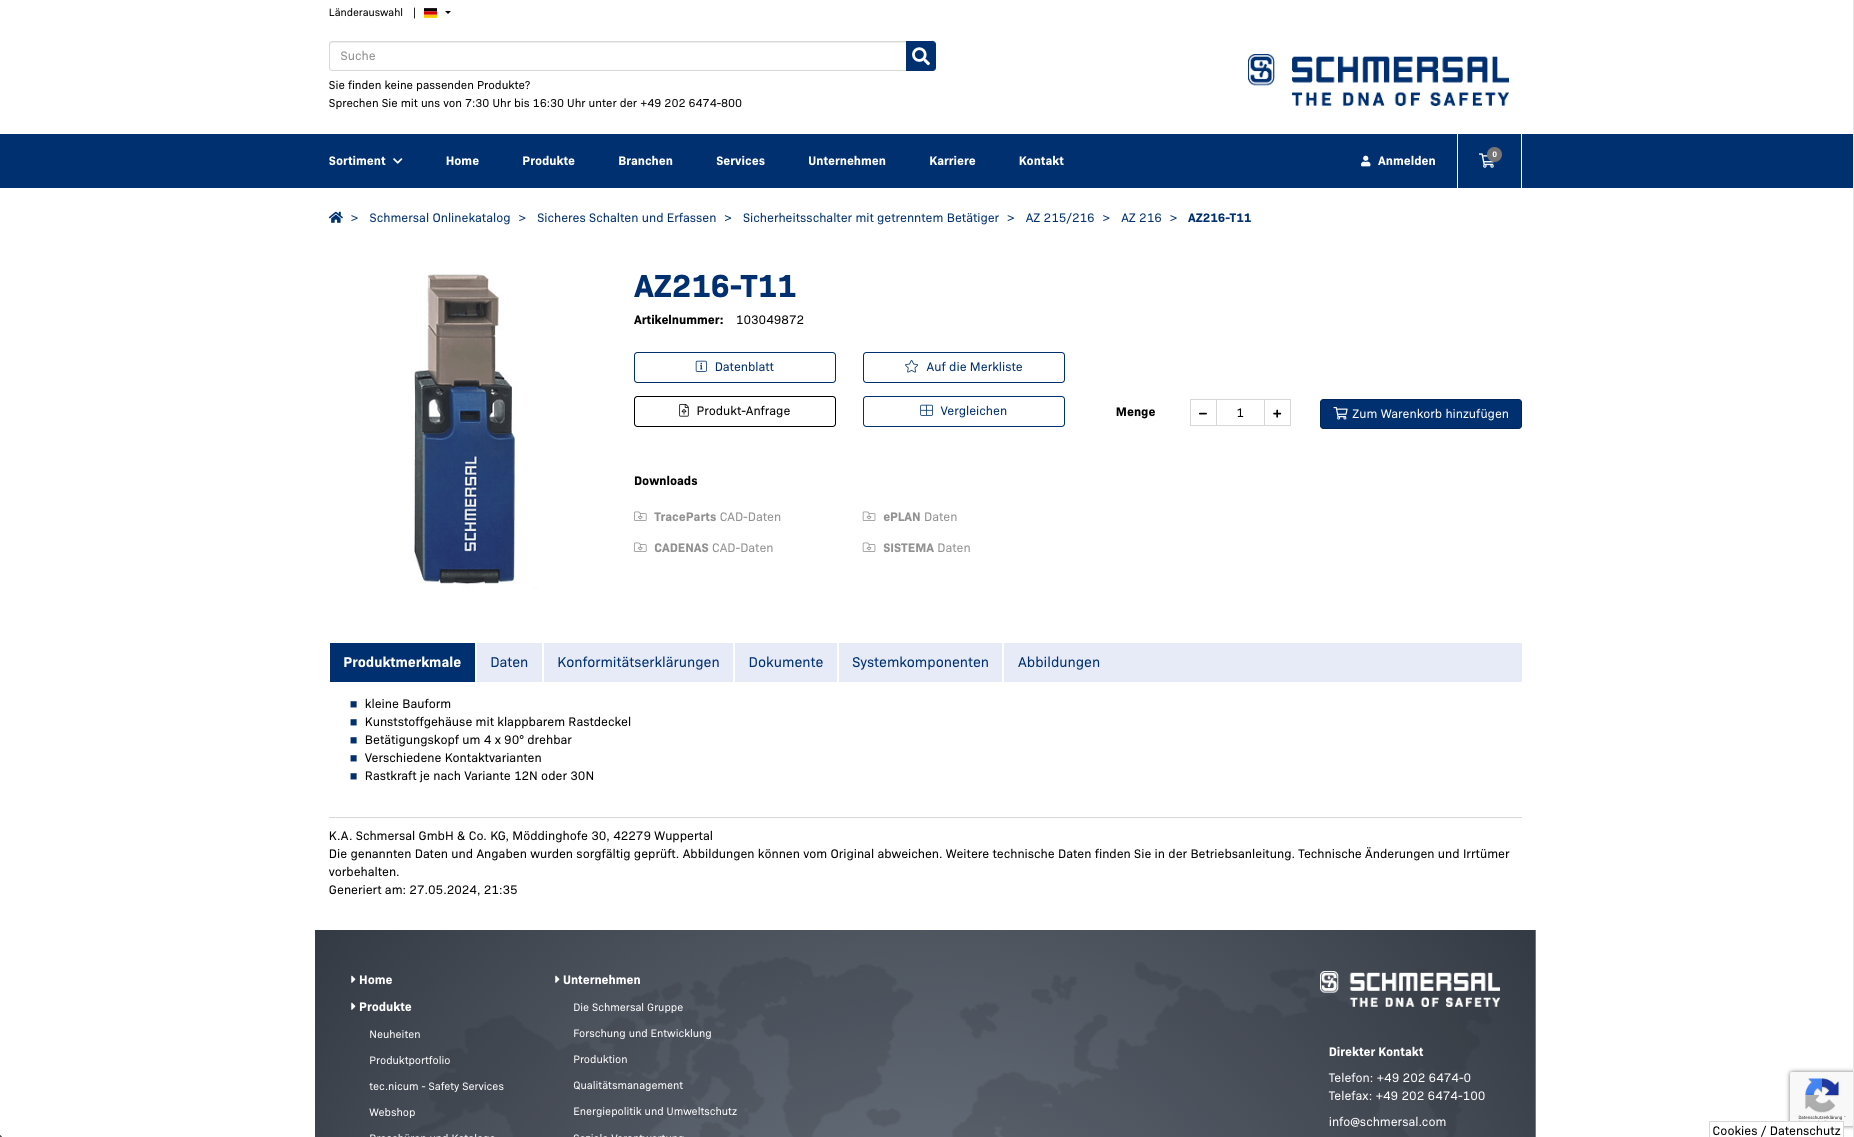
Task: Click the Produkt-Anfrage button
Action: pos(735,411)
